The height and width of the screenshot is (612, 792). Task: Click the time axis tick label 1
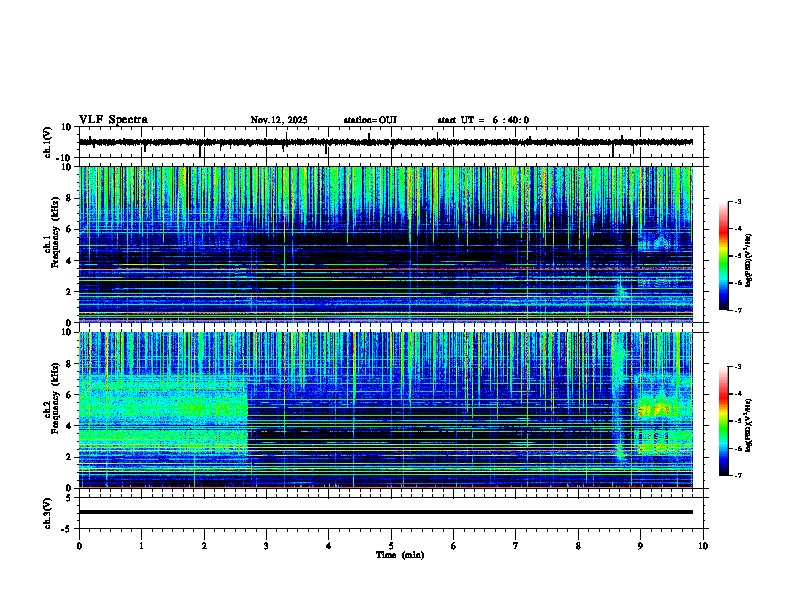click(141, 546)
